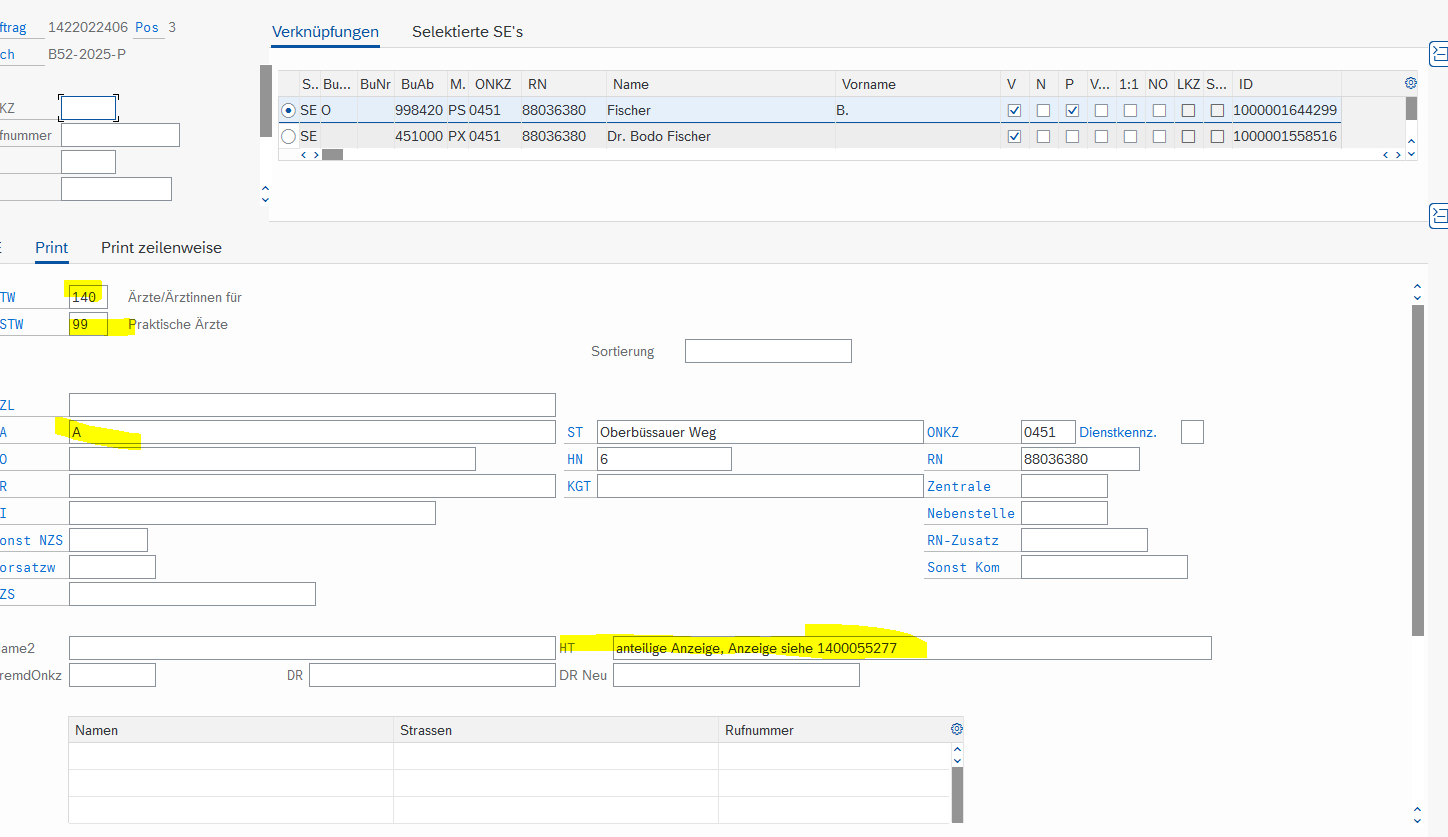Switch to the Selektierte SE's tab

coord(467,31)
